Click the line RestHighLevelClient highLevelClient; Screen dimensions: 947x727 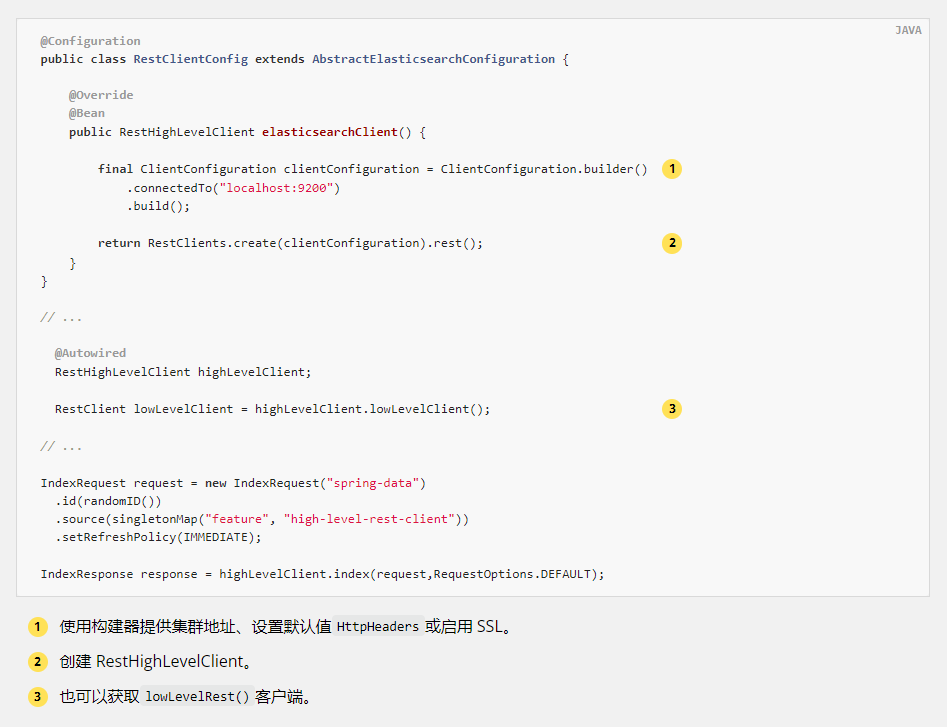point(183,372)
